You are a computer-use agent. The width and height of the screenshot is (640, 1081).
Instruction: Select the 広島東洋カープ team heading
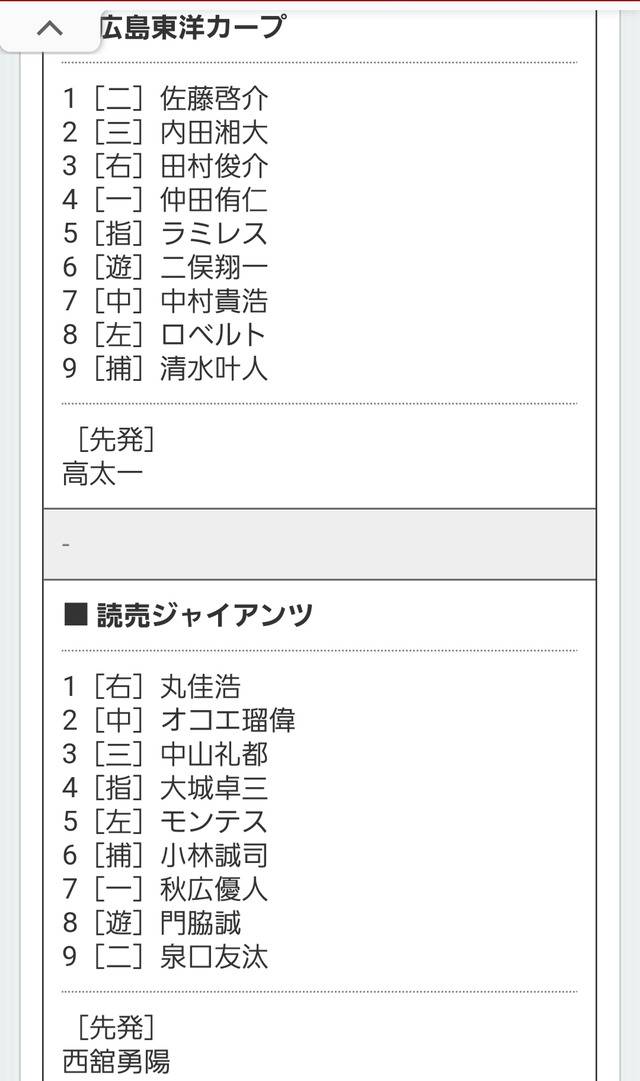point(192,26)
